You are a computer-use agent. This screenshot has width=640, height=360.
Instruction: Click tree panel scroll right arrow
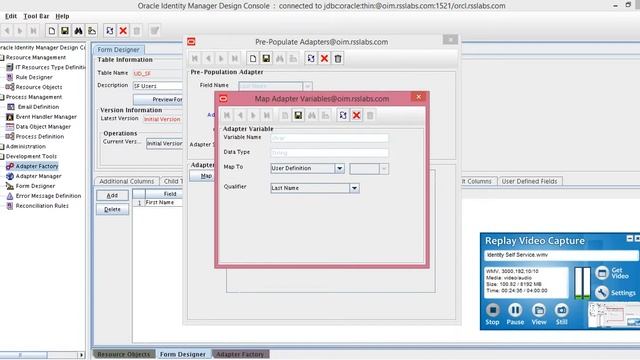click(x=82, y=355)
